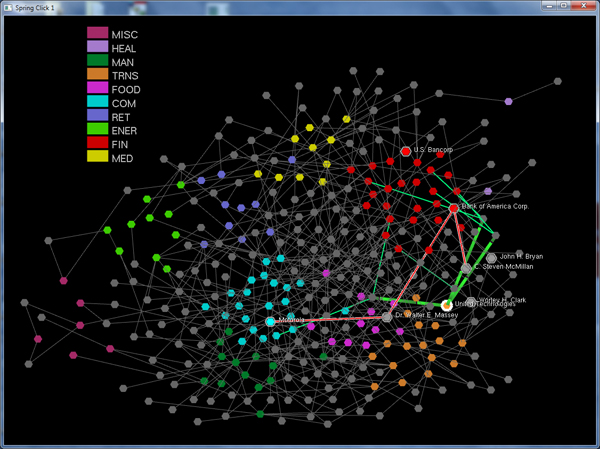Select the red FIN legend swatch
Image resolution: width=600 pixels, height=449 pixels.
click(x=98, y=142)
